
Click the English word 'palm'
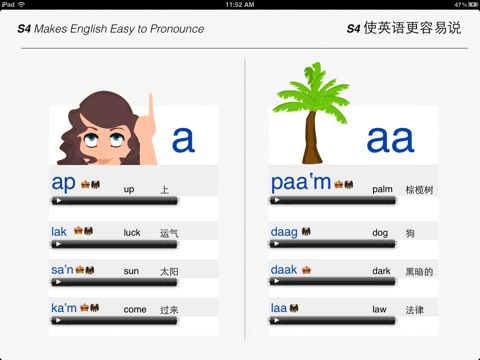[382, 189]
